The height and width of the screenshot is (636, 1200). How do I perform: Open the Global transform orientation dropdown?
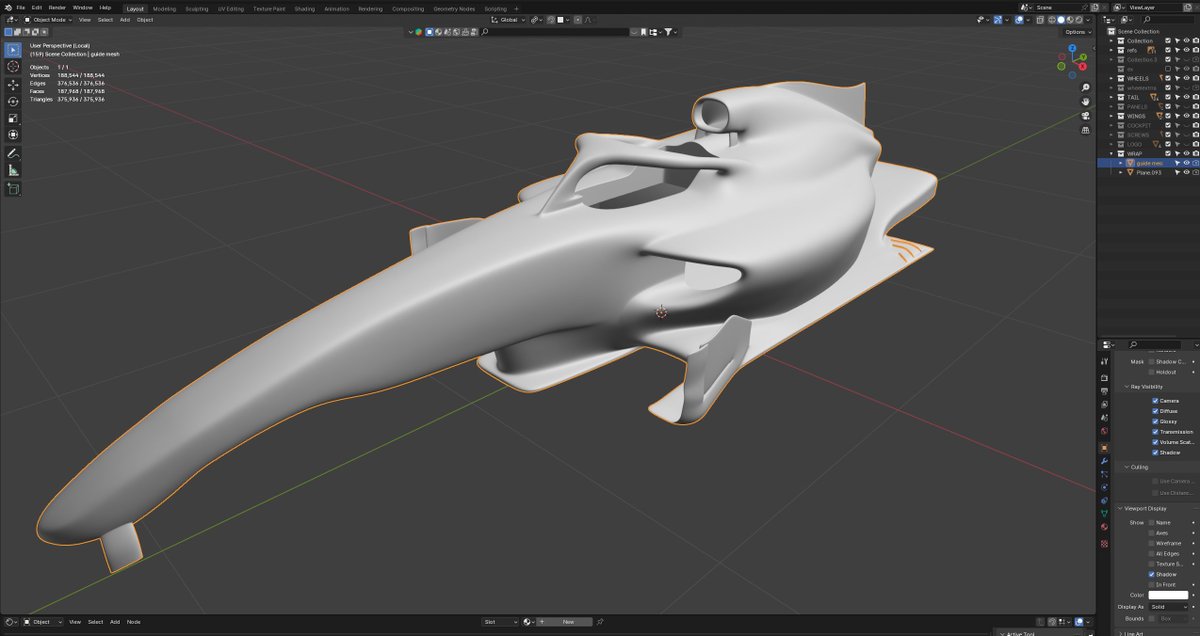pos(509,19)
